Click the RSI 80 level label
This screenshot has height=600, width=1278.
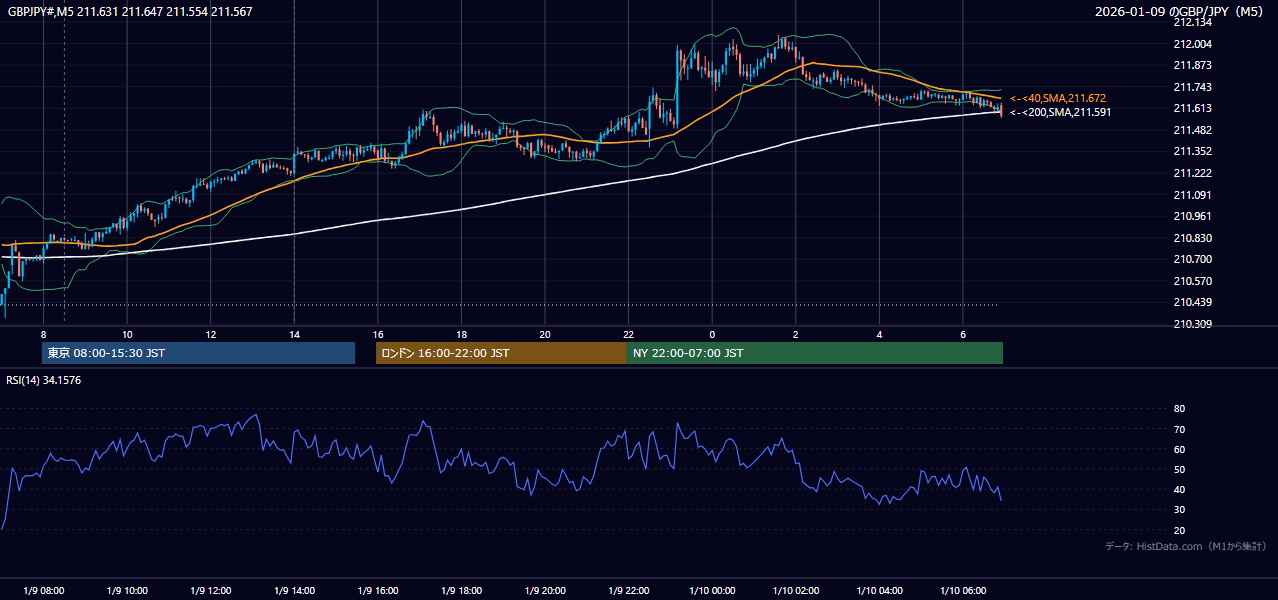pyautogui.click(x=1179, y=409)
